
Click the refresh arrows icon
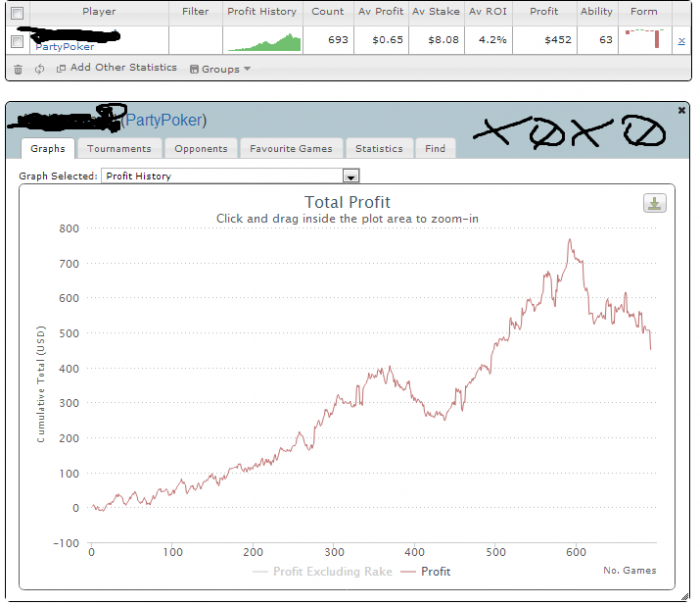pyautogui.click(x=40, y=69)
